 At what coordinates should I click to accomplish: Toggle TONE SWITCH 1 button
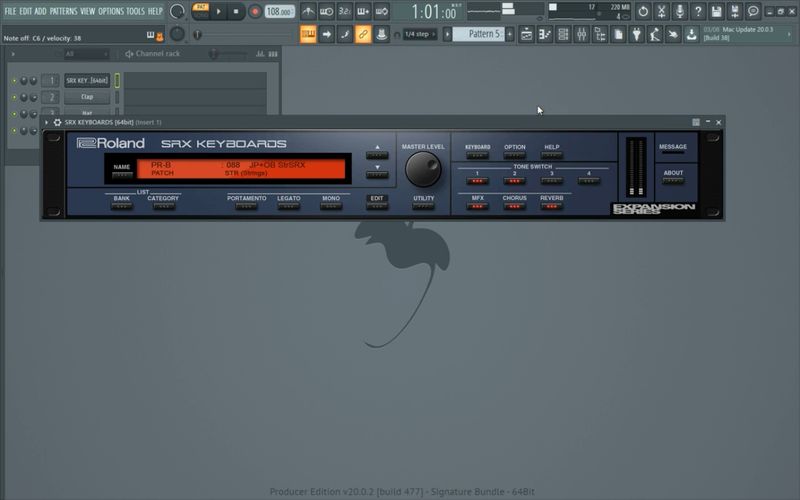pos(477,181)
